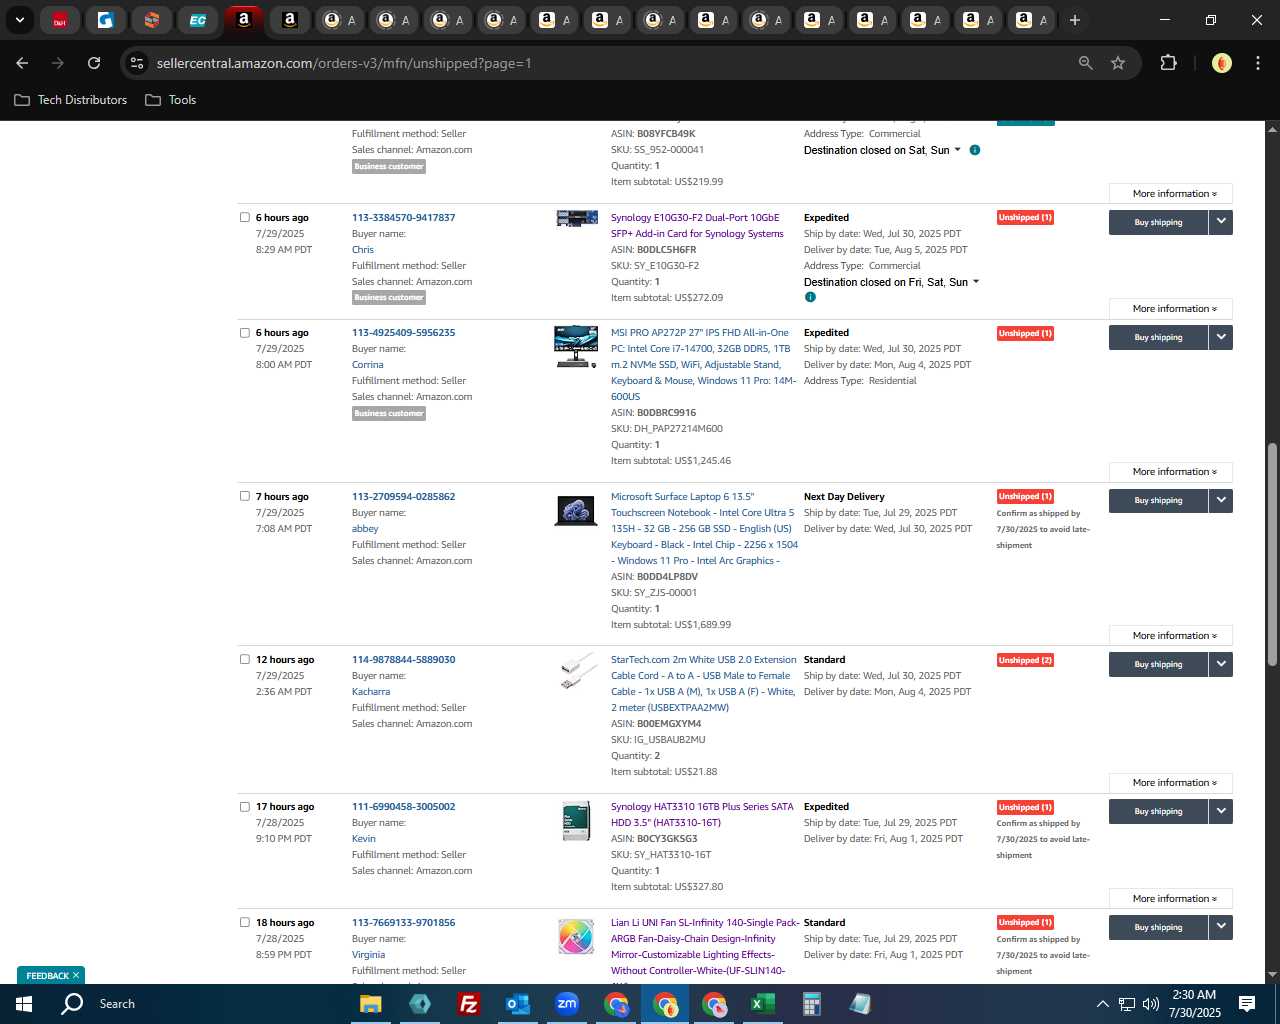Image resolution: width=1280 pixels, height=1024 pixels.
Task: Open Buy shipping dropdown for Synology HAT3310 order
Action: click(x=1221, y=811)
